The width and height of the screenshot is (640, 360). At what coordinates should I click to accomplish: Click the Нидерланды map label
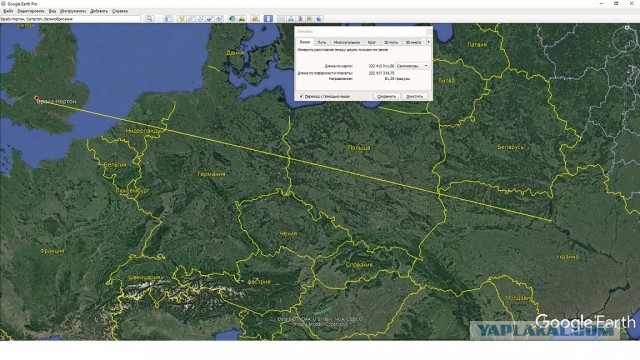[143, 131]
